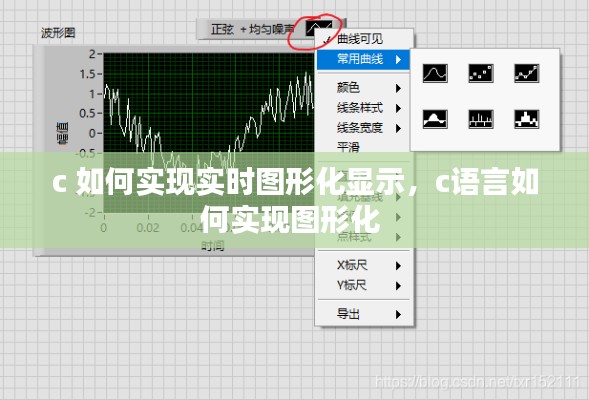Toggle the 曲线可见 checkmark item
Screen dimensions: 589x400
click(x=364, y=39)
